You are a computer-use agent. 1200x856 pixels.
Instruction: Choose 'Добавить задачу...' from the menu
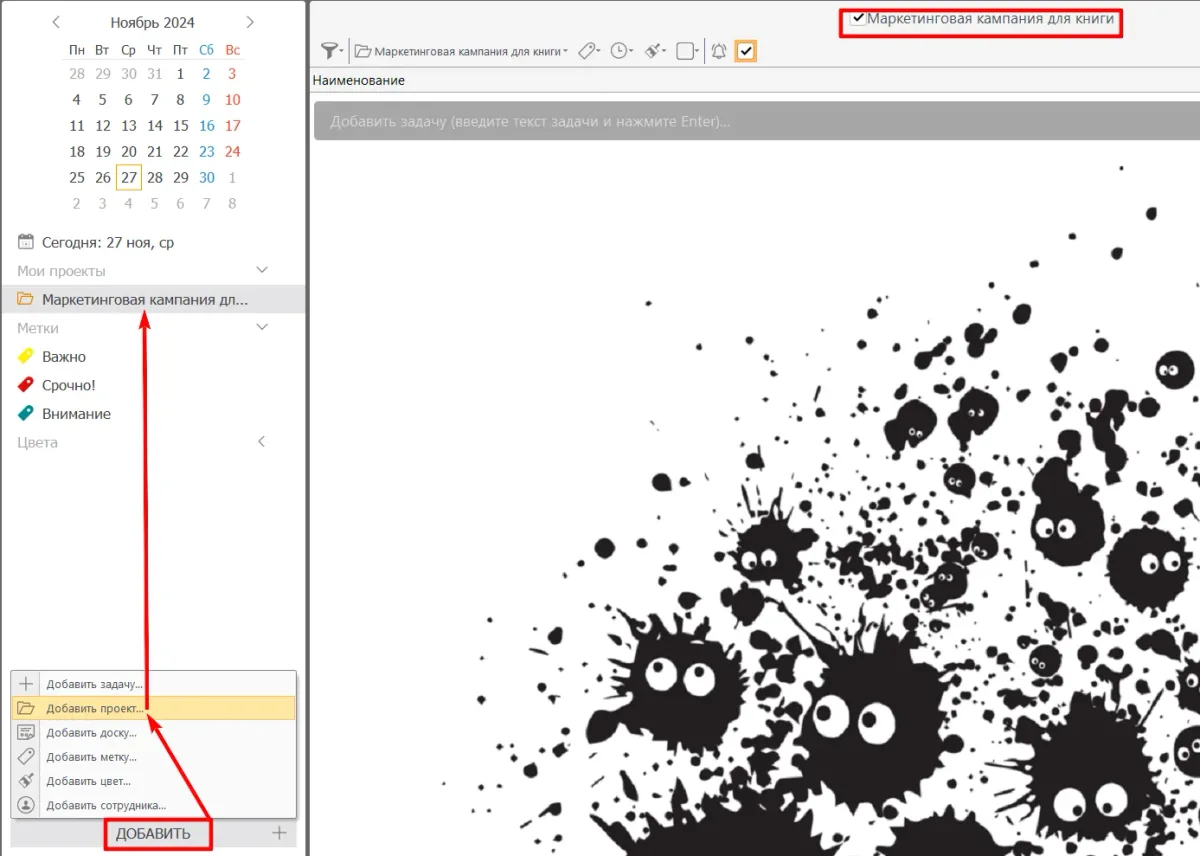pos(95,685)
